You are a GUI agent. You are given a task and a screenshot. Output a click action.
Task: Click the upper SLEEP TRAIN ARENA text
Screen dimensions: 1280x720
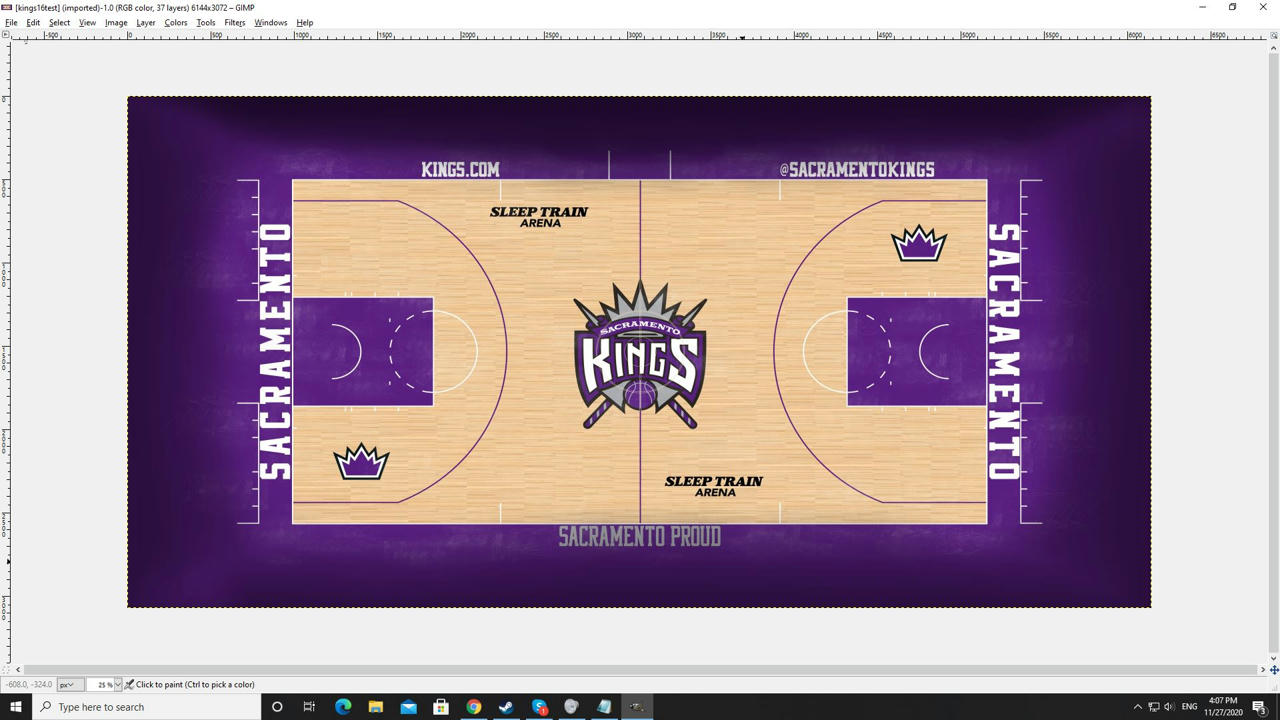click(x=539, y=217)
